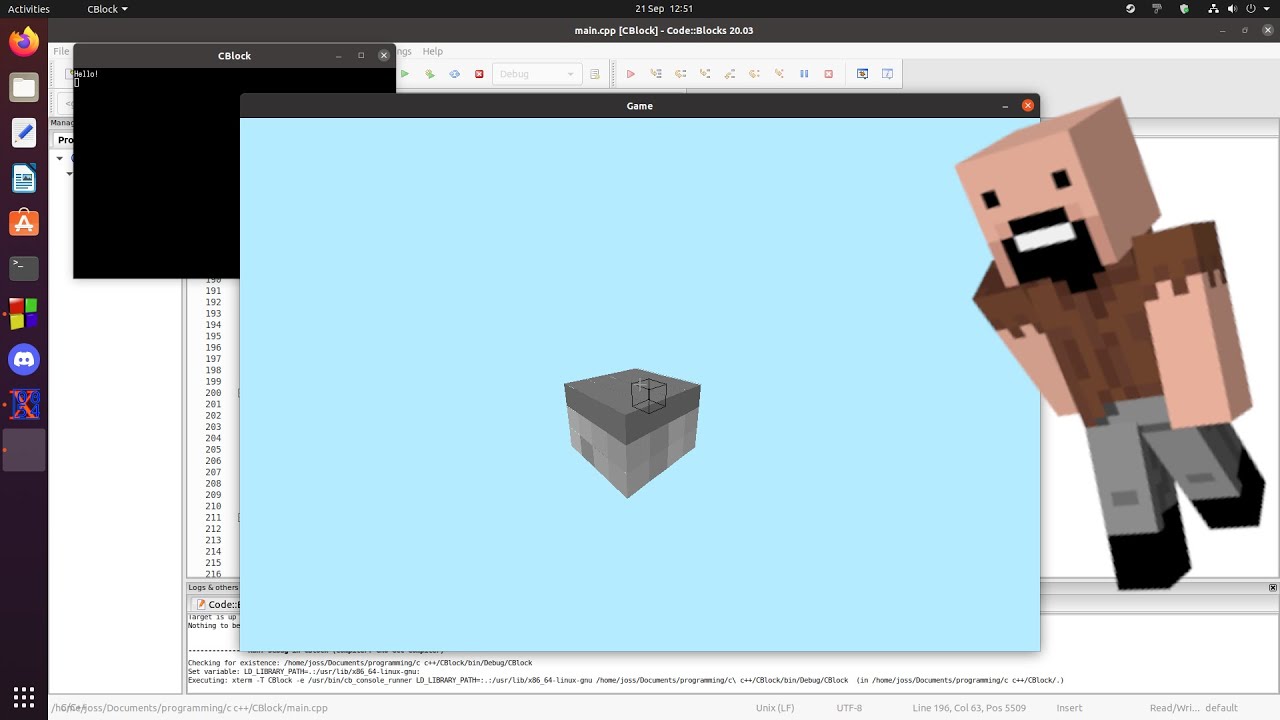Viewport: 1280px width, 720px height.
Task: Open the Debugging windows icon
Action: click(x=862, y=74)
